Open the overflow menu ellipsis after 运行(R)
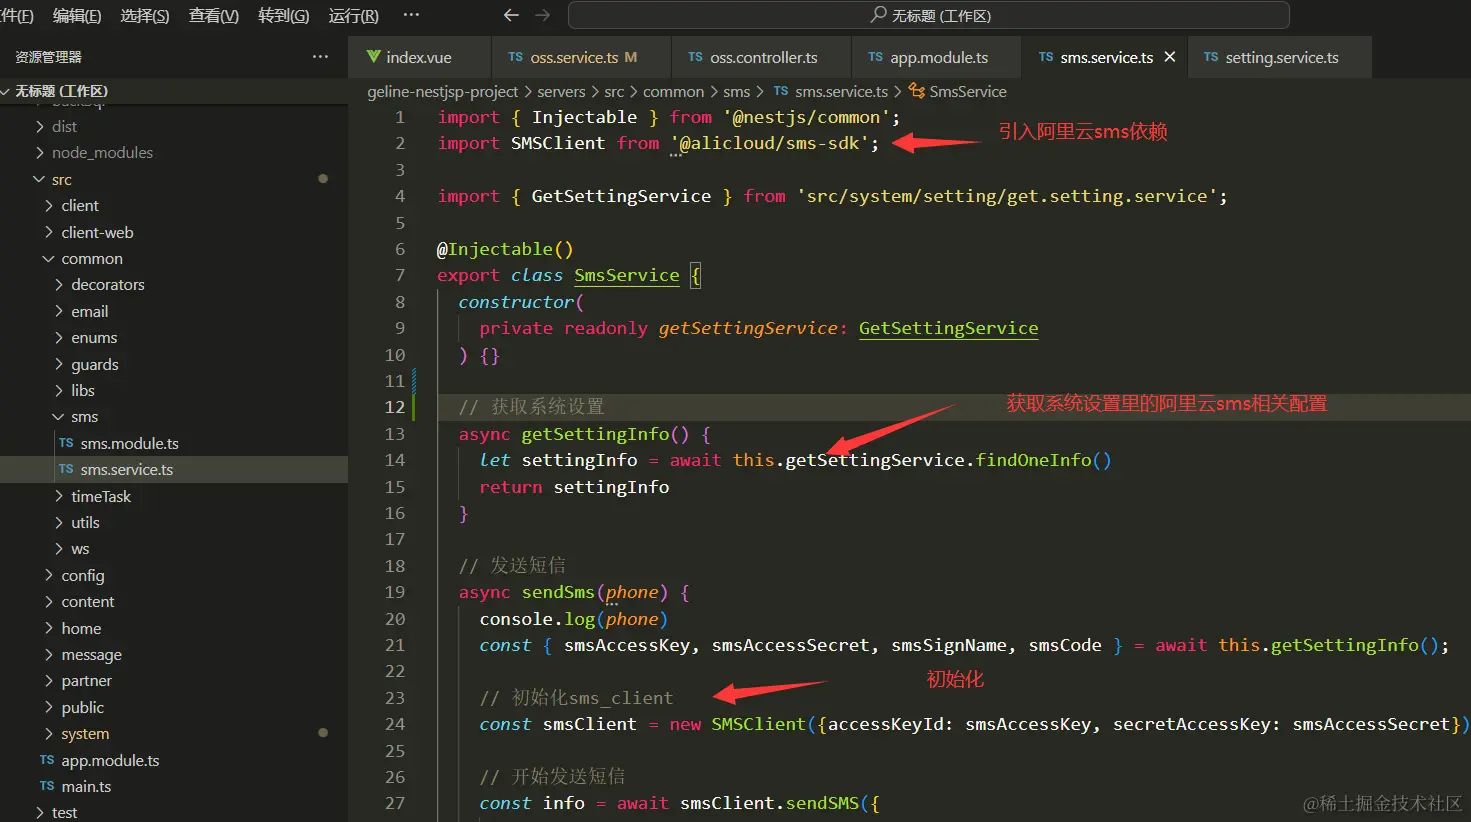The width and height of the screenshot is (1471, 822). tap(411, 15)
